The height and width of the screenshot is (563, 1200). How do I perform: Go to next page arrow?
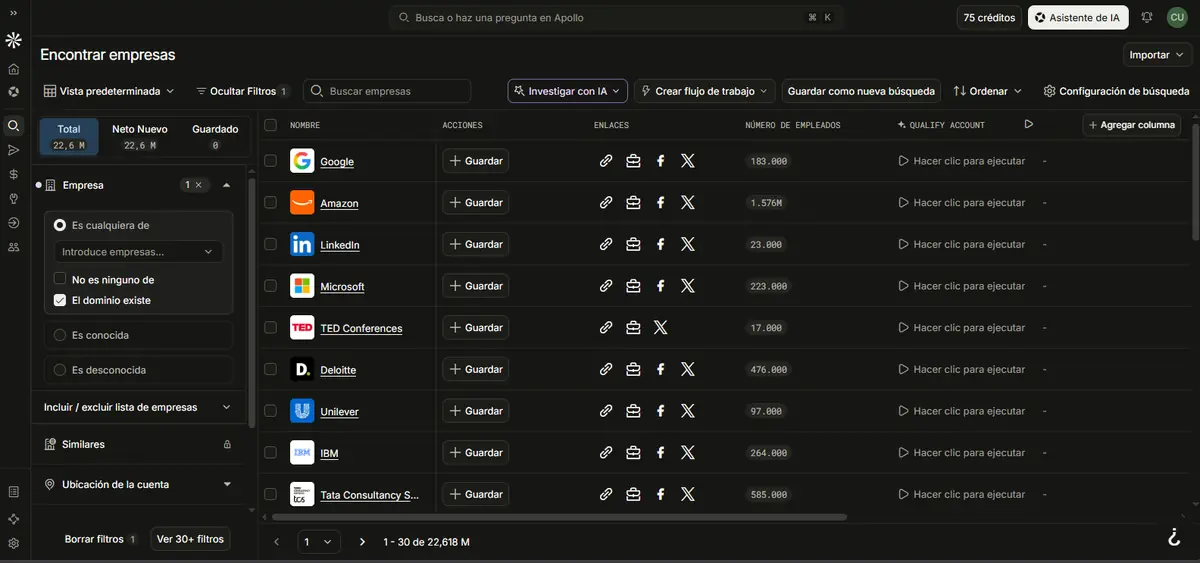[x=362, y=541]
